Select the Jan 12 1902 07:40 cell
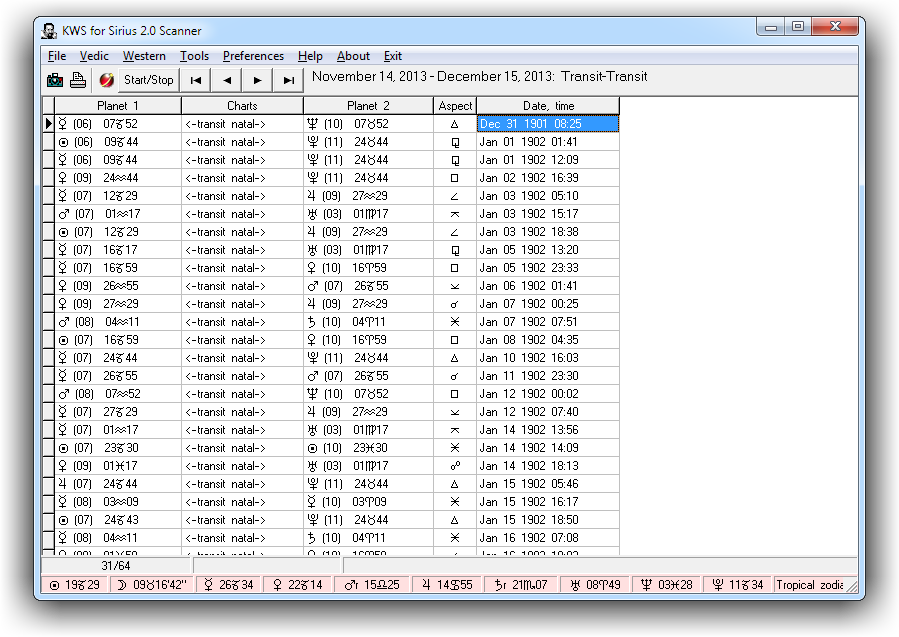Image resolution: width=899 pixels, height=637 pixels. pos(548,412)
